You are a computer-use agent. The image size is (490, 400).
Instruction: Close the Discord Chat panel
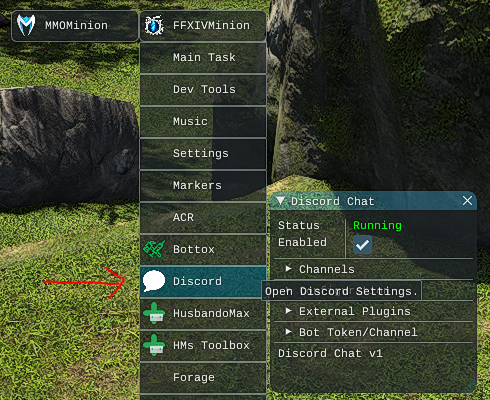[x=467, y=201]
